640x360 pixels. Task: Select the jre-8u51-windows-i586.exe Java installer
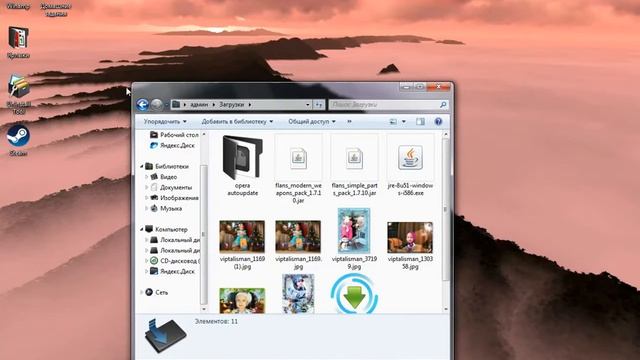pyautogui.click(x=410, y=166)
